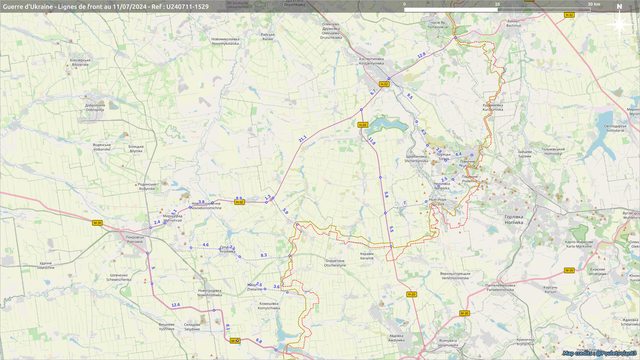Click the 2.4 distance label near Myrnohrad
The width and height of the screenshot is (640, 360).
157,222
